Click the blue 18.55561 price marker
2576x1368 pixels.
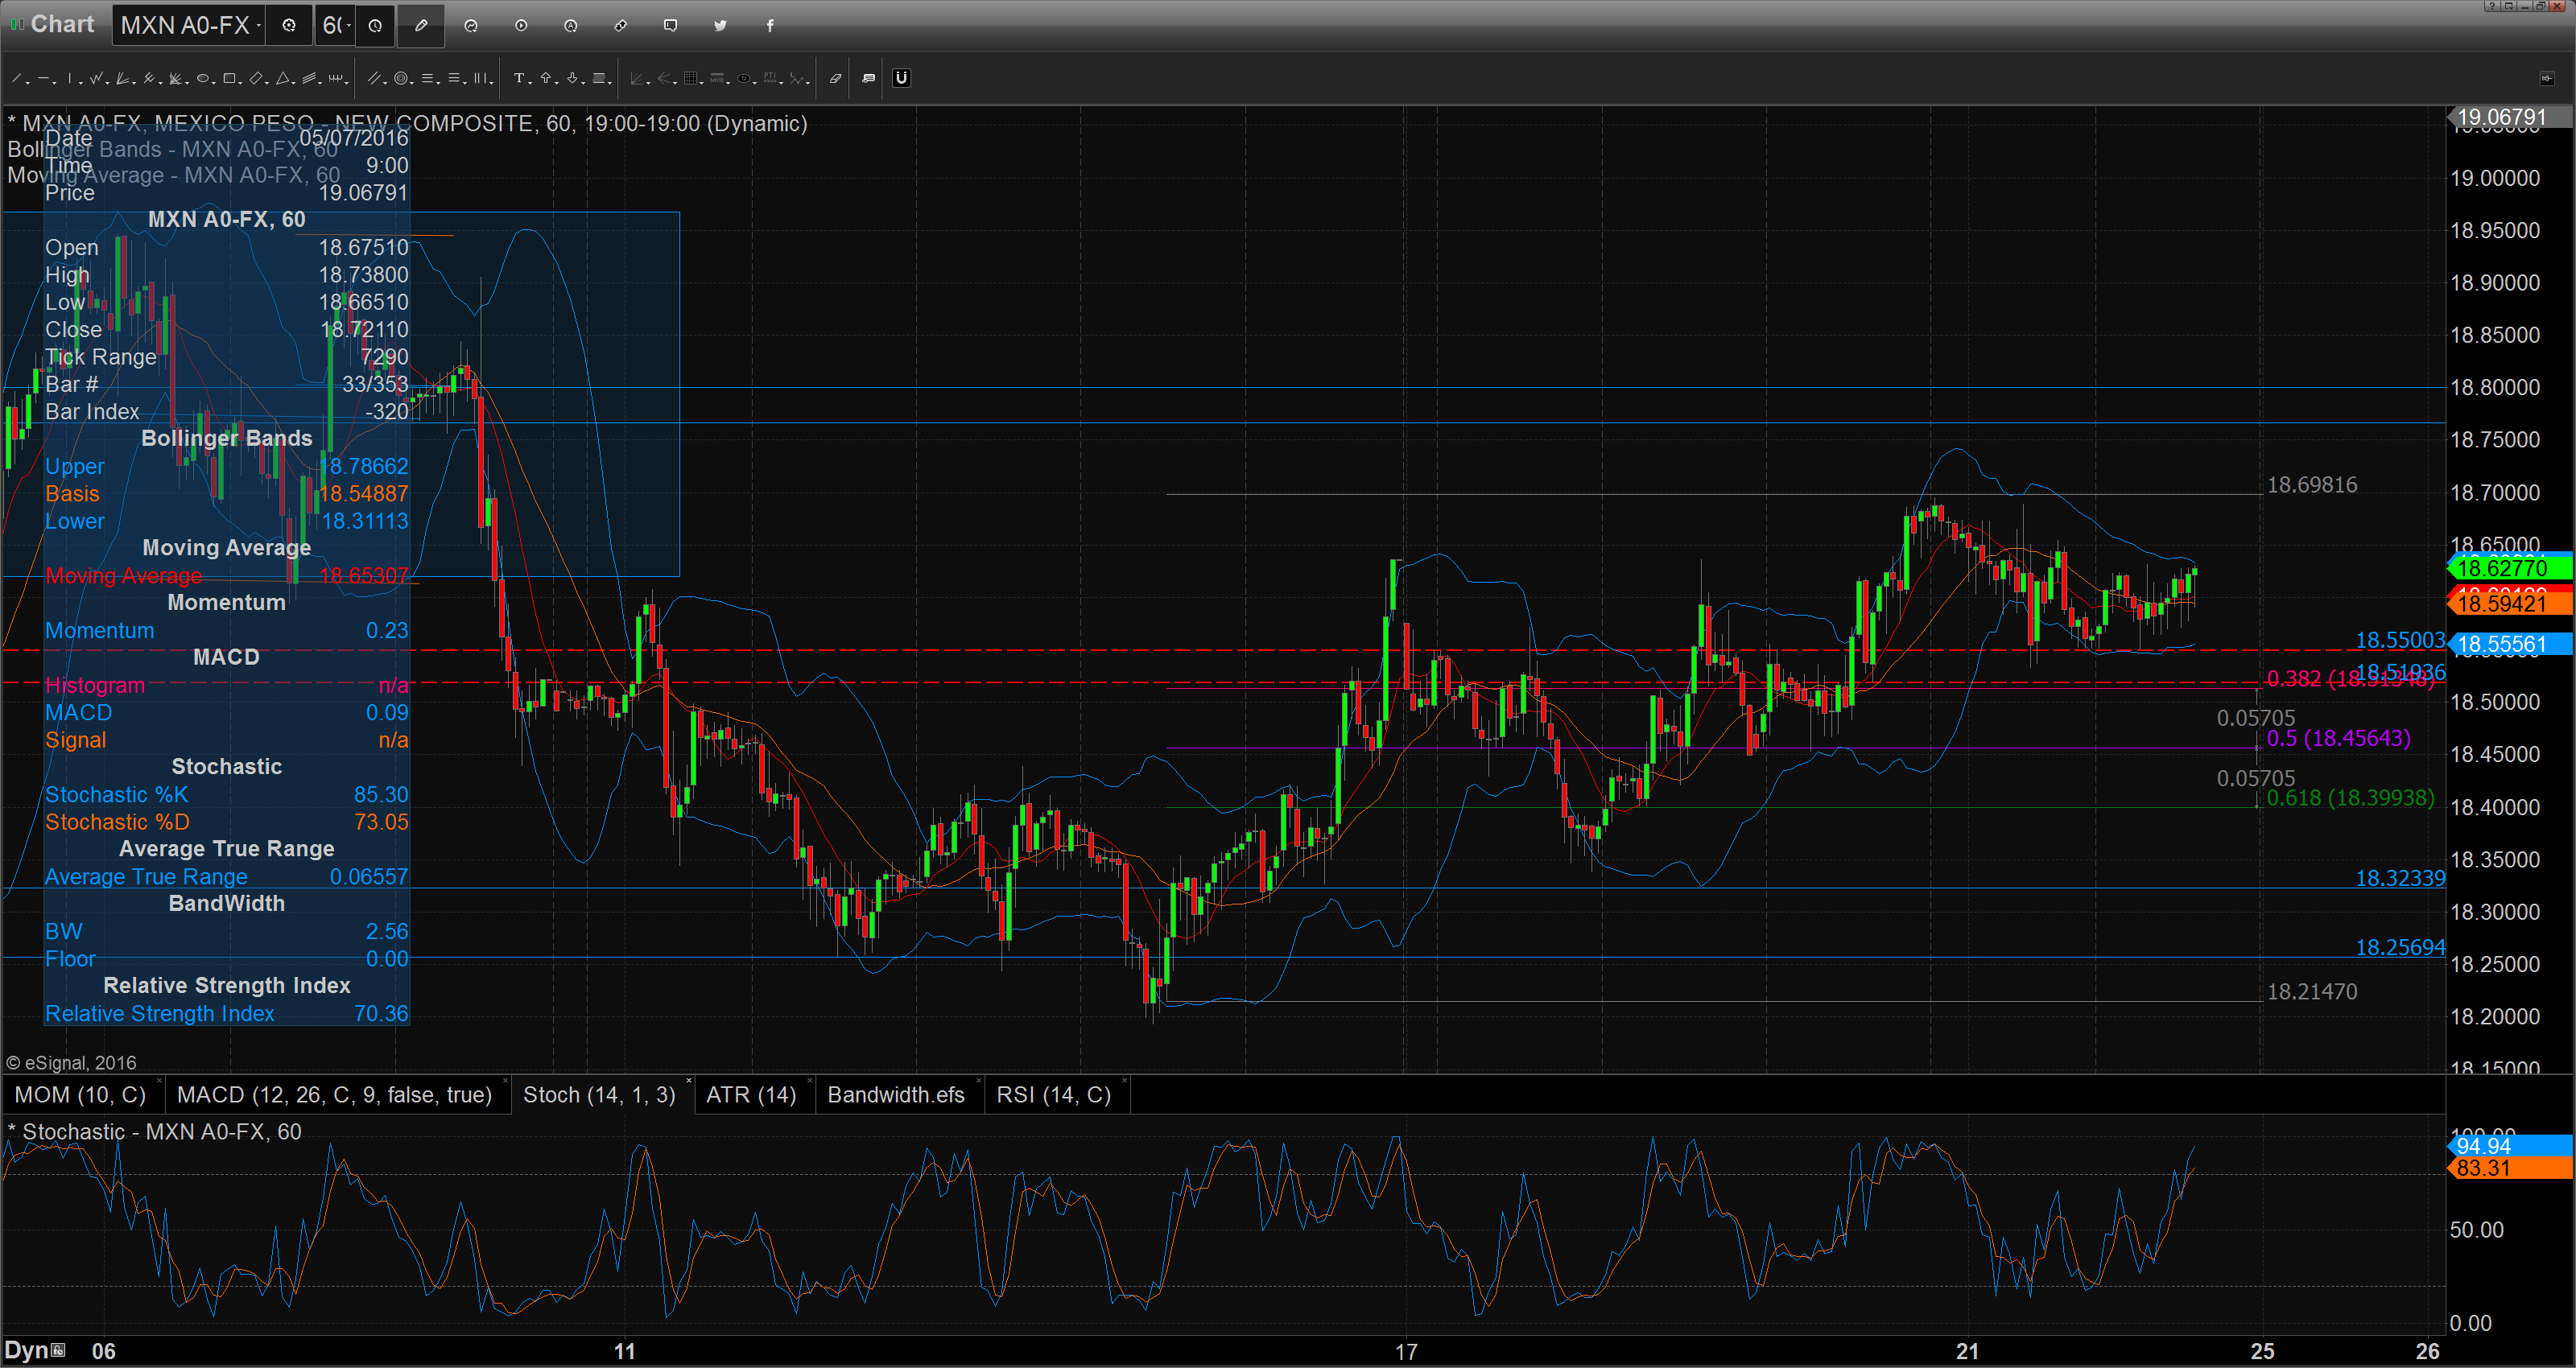click(2509, 644)
